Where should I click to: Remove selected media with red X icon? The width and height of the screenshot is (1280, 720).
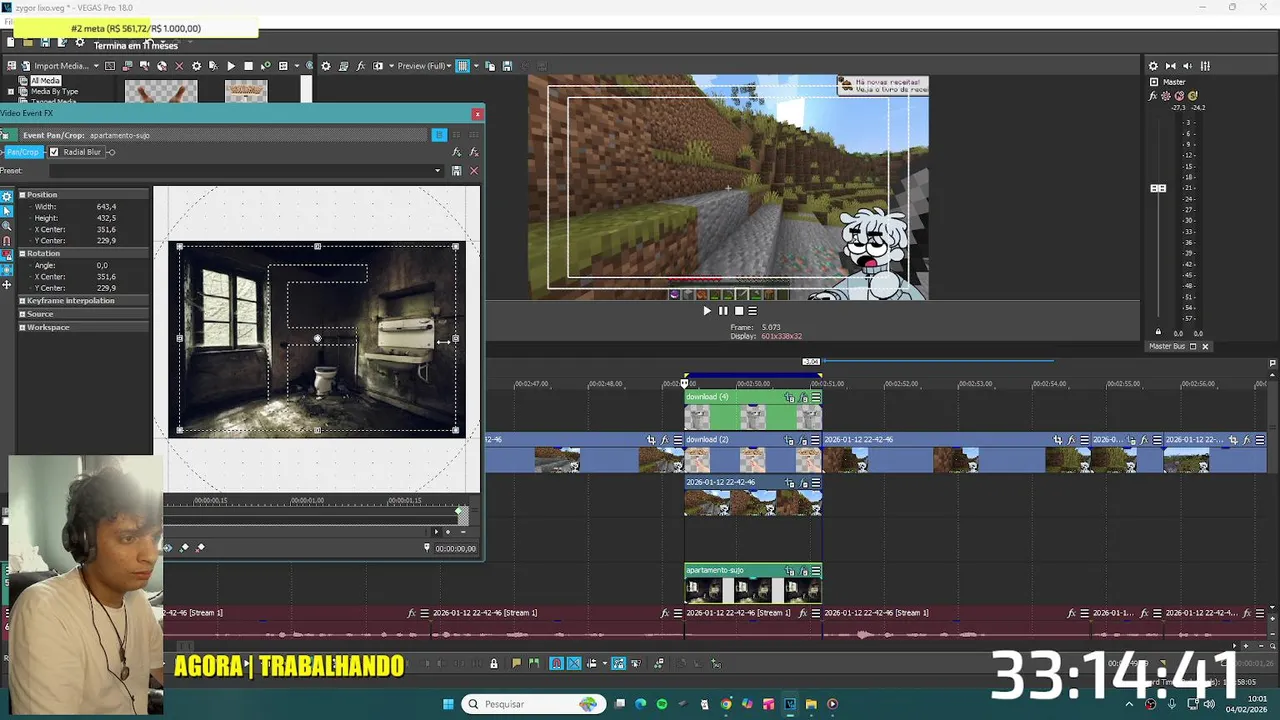(x=179, y=66)
